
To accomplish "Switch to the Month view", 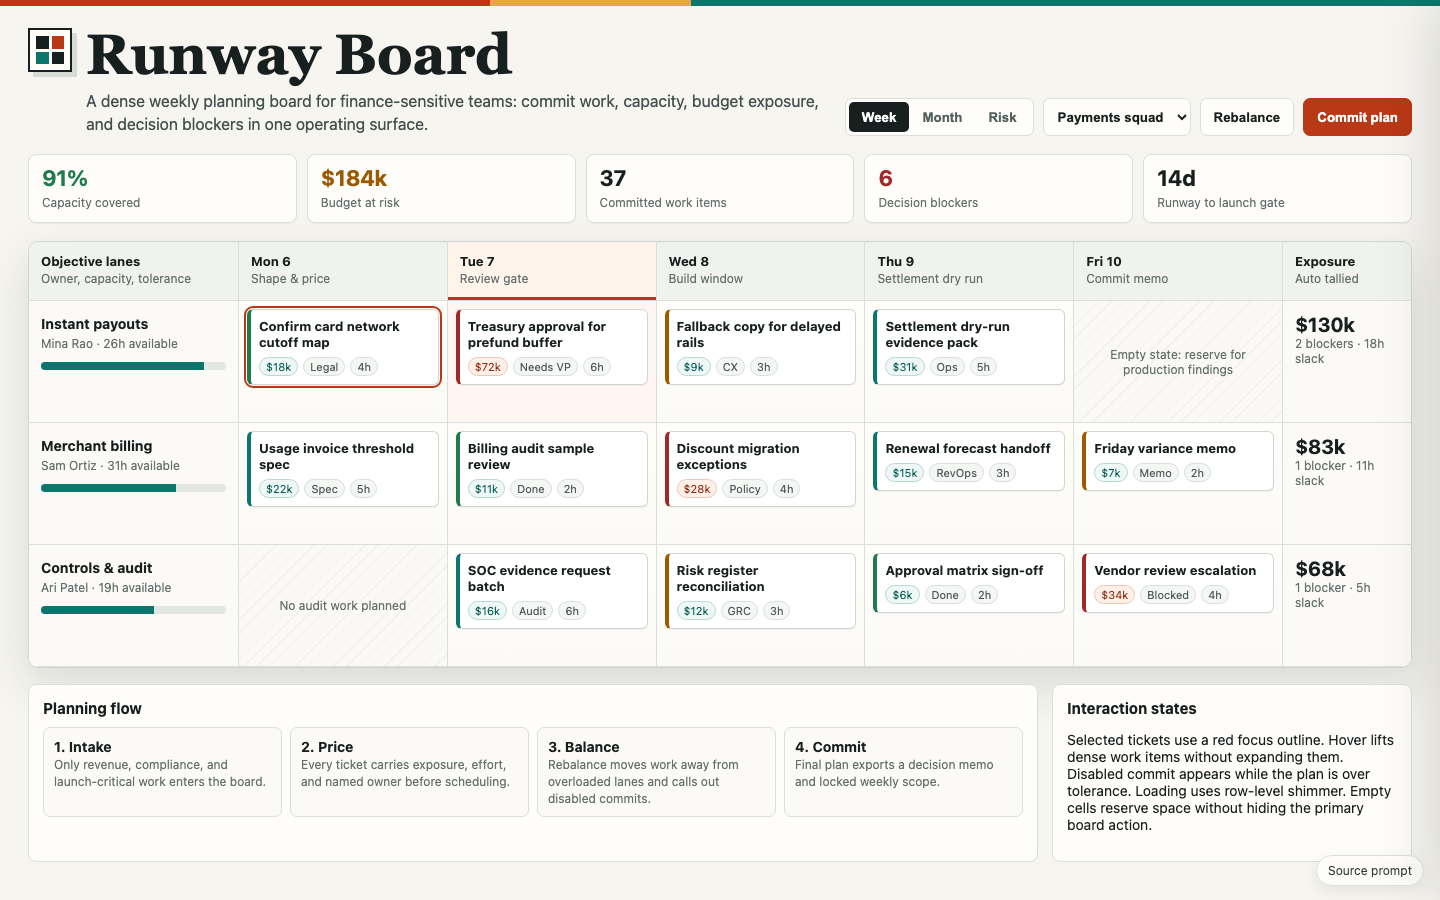I will tap(942, 117).
